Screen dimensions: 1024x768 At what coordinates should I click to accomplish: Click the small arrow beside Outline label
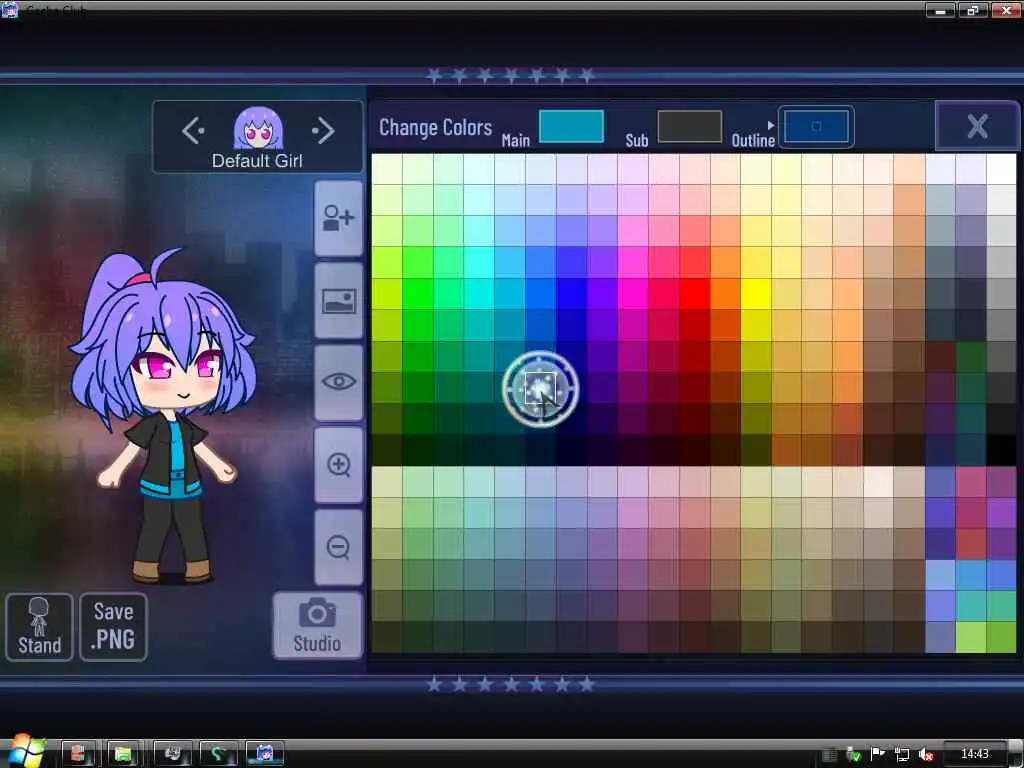pyautogui.click(x=771, y=125)
